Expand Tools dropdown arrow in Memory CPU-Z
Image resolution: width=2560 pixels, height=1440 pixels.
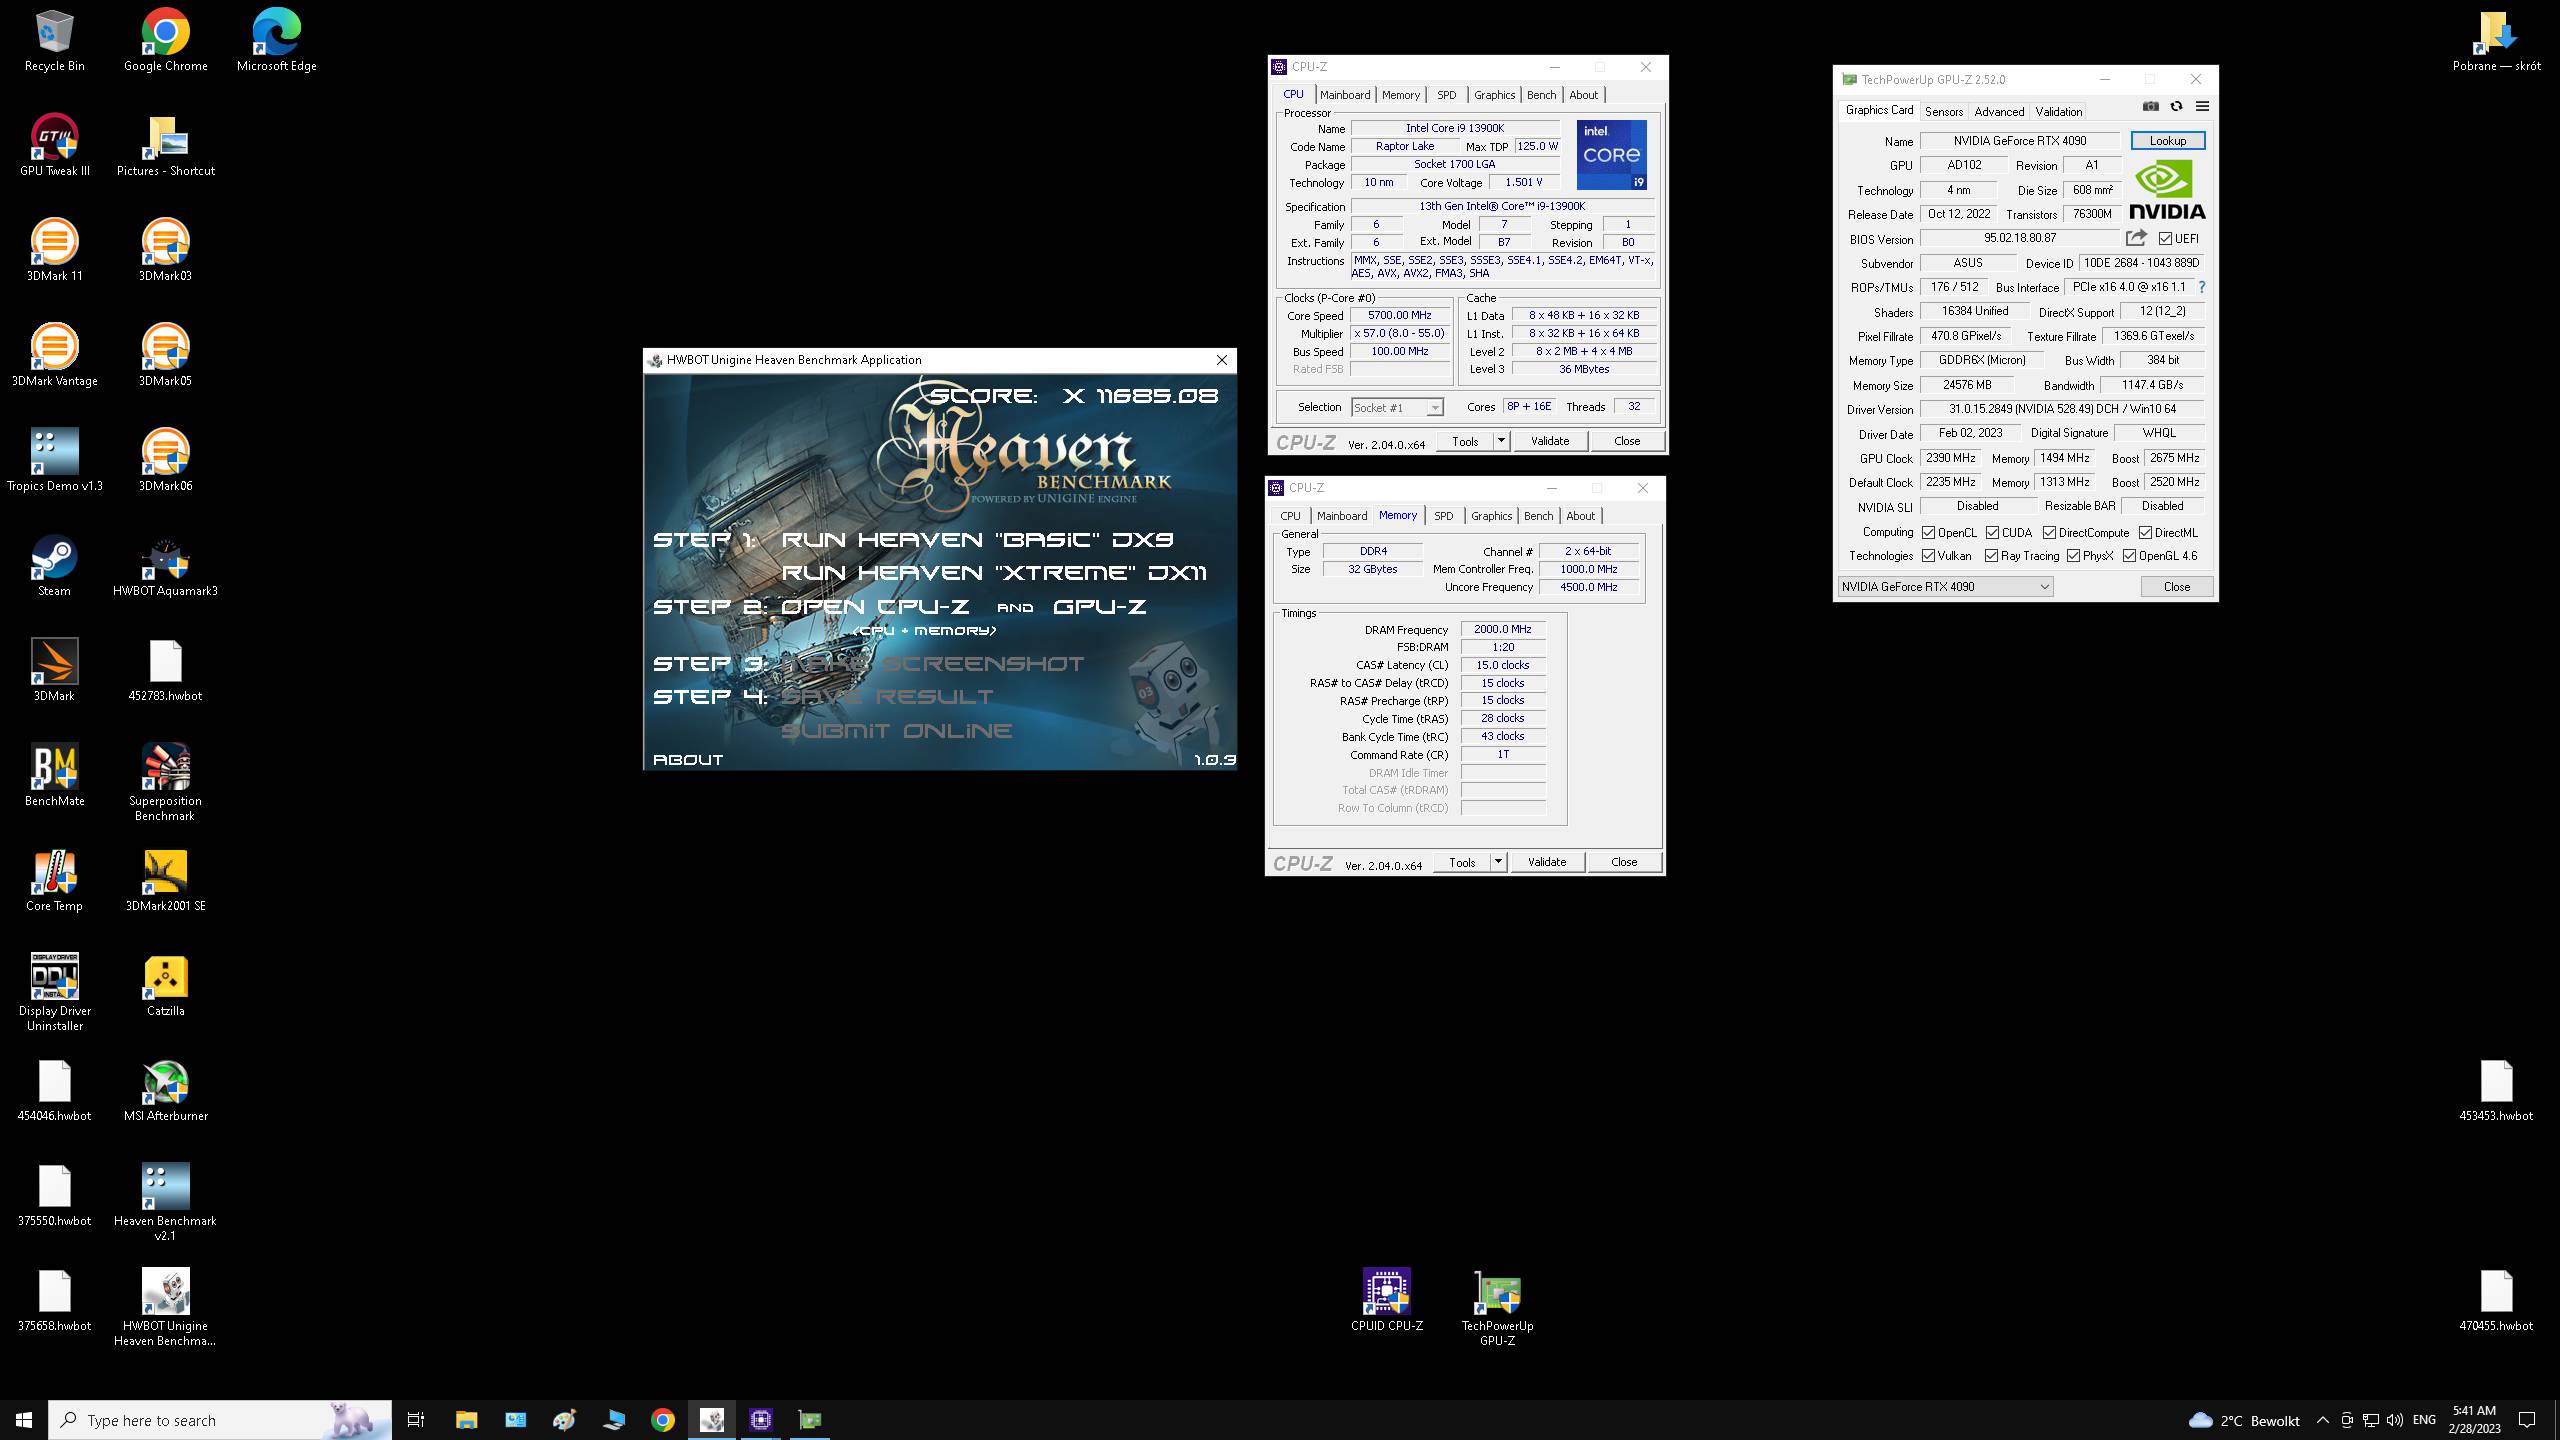[x=1498, y=862]
